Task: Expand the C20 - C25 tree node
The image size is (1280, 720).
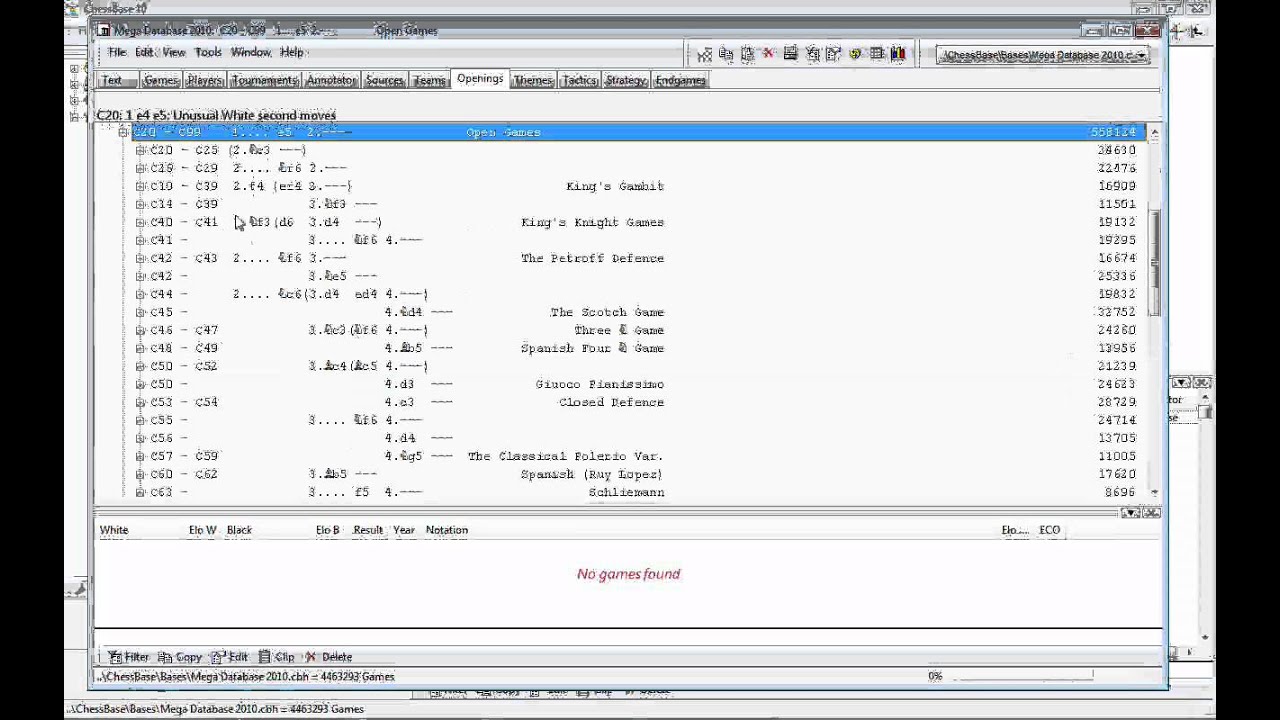Action: point(140,150)
